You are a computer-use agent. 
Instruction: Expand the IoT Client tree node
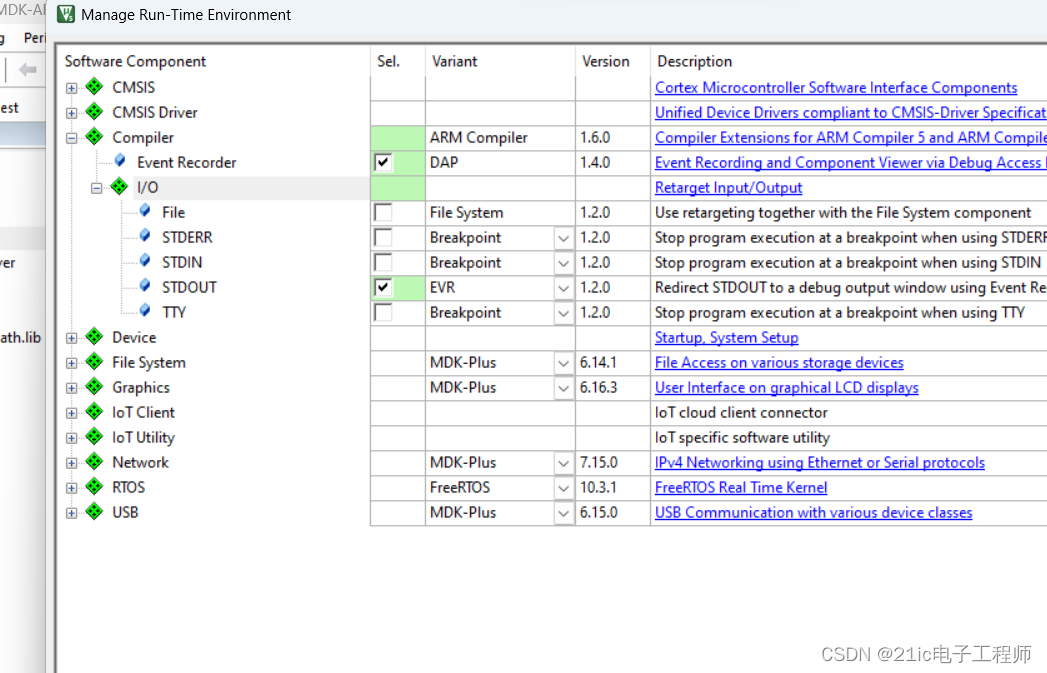pos(71,413)
